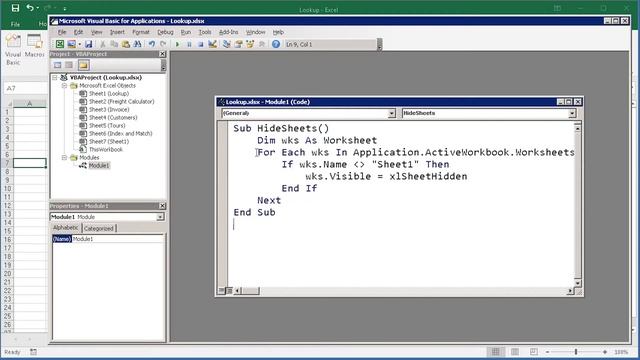Click the Copy icon in VBA toolbar
The image size is (640, 360).
pos(114,44)
